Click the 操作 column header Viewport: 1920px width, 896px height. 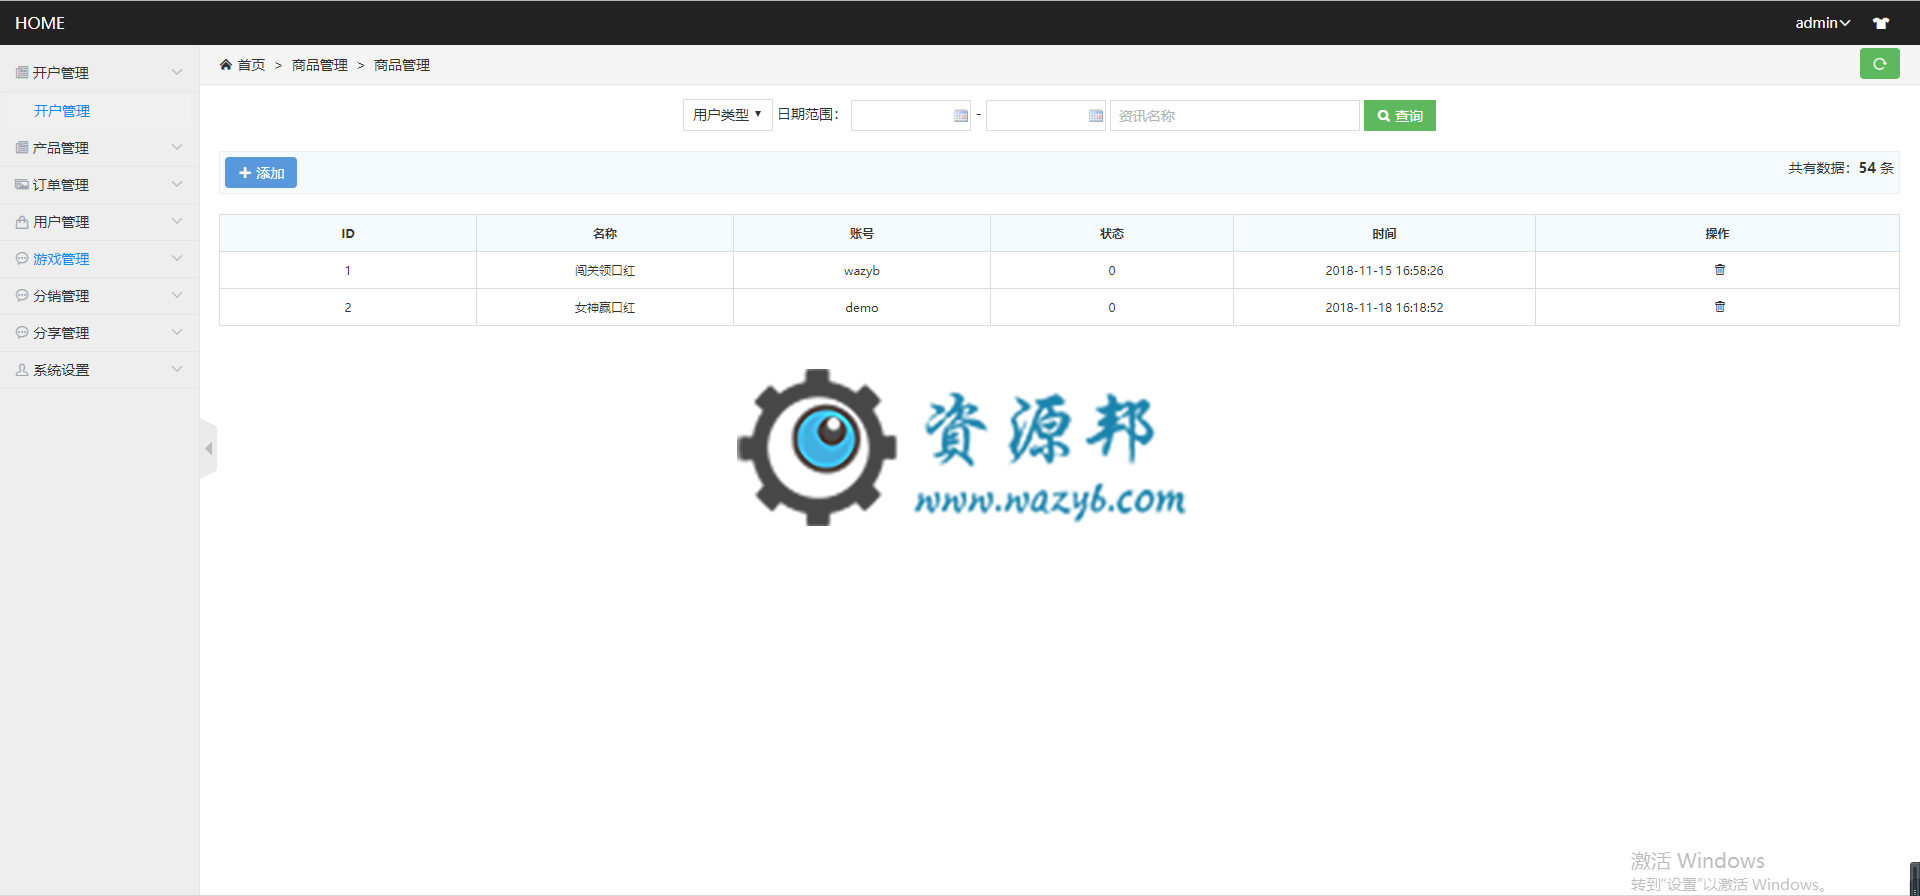click(x=1717, y=233)
